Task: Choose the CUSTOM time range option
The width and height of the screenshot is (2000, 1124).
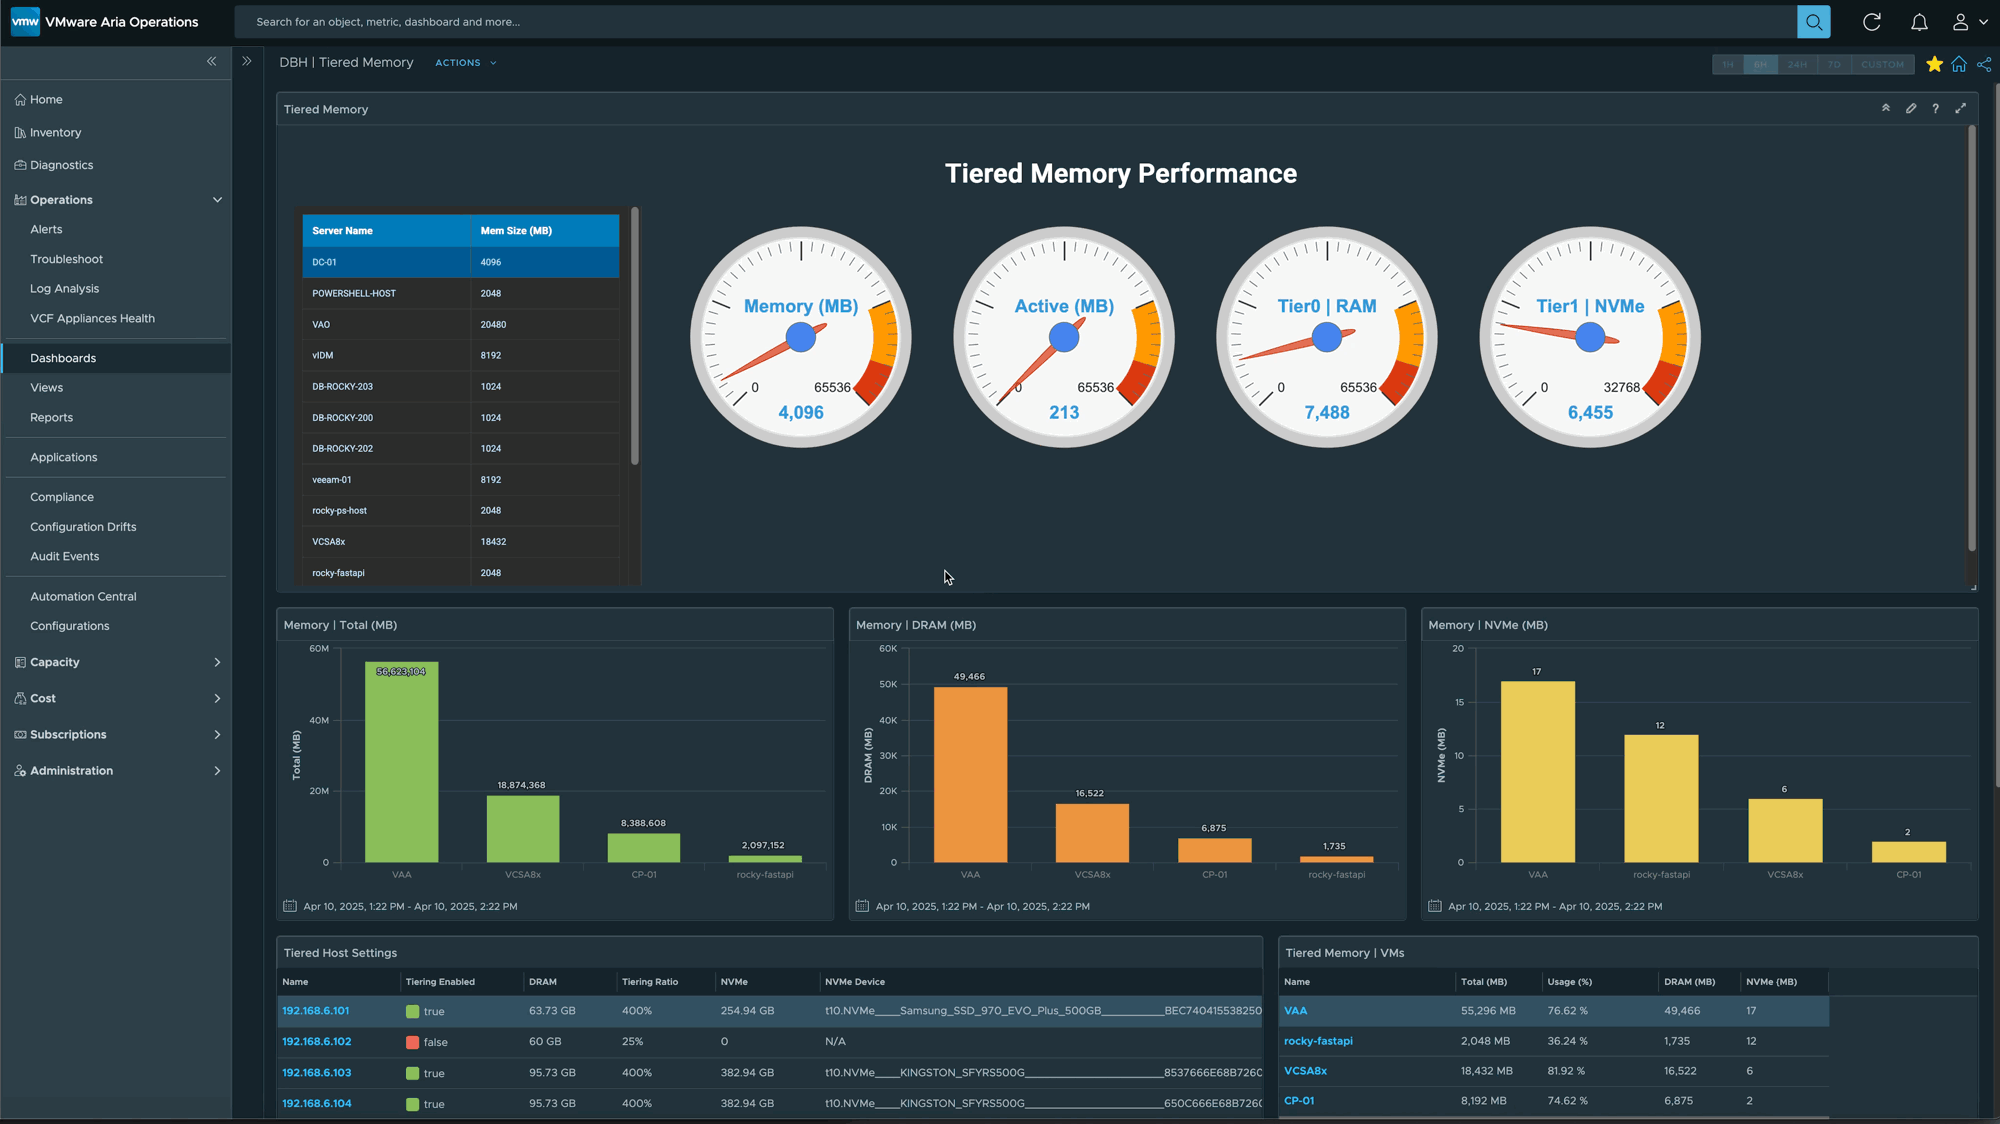Action: [x=1882, y=64]
